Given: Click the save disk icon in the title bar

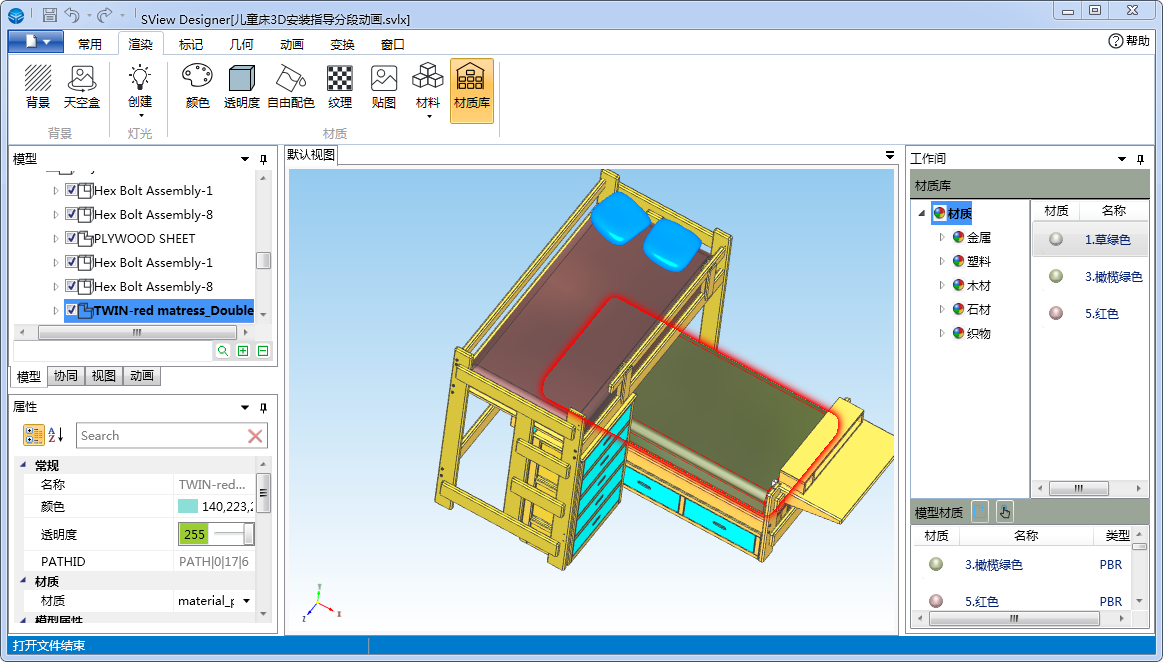Looking at the screenshot, I should click(x=49, y=14).
